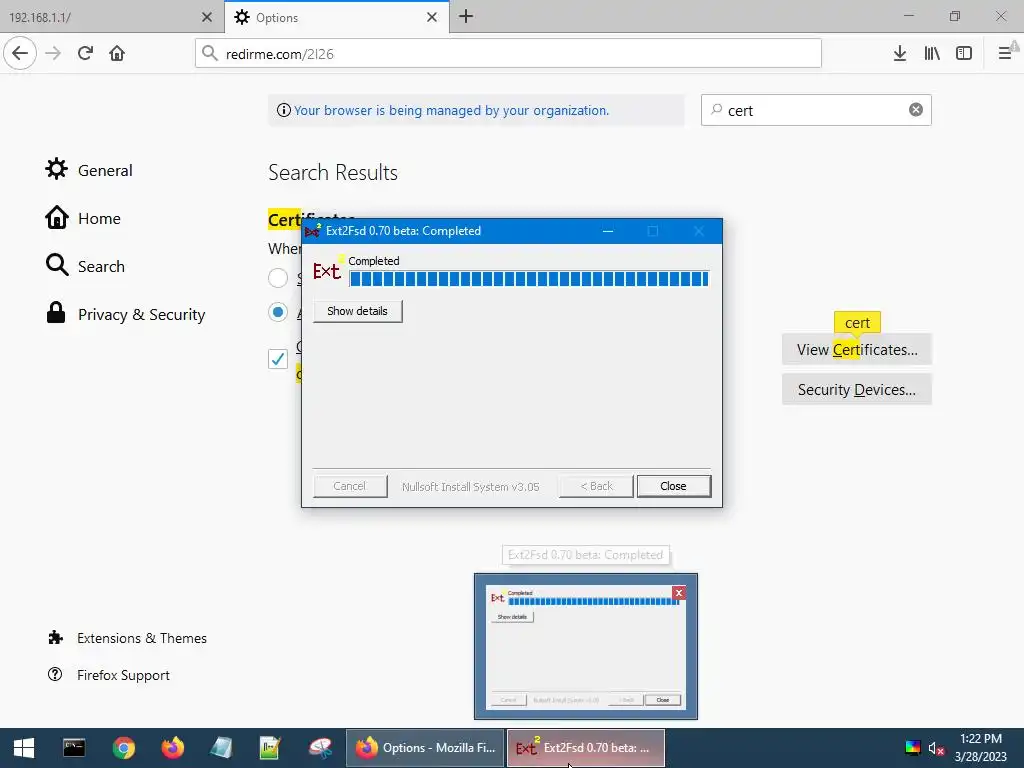Image resolution: width=1024 pixels, height=768 pixels.
Task: Minimize the Ext2Fsd installer window
Action: pyautogui.click(x=607, y=231)
